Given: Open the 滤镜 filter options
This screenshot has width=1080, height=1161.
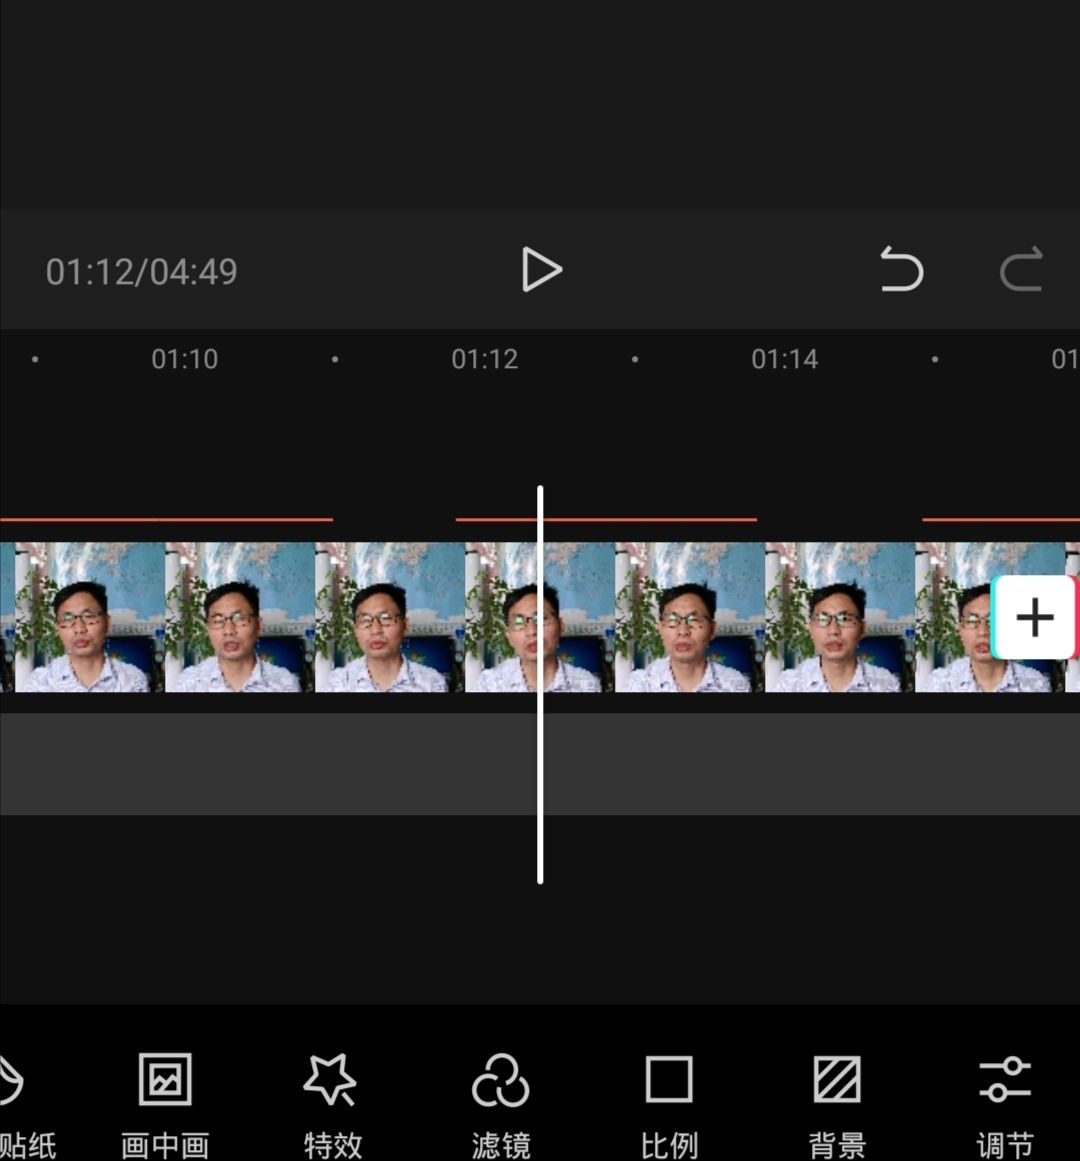Looking at the screenshot, I should tap(500, 1100).
